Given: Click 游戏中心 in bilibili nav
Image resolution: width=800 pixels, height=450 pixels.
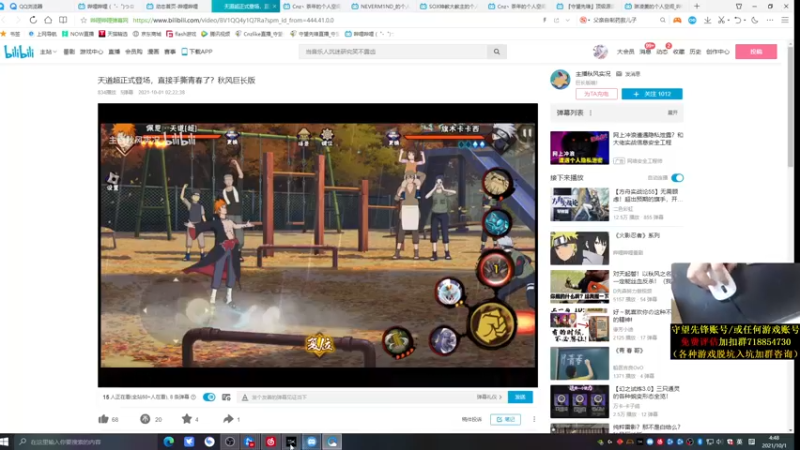Looking at the screenshot, I should (x=91, y=52).
